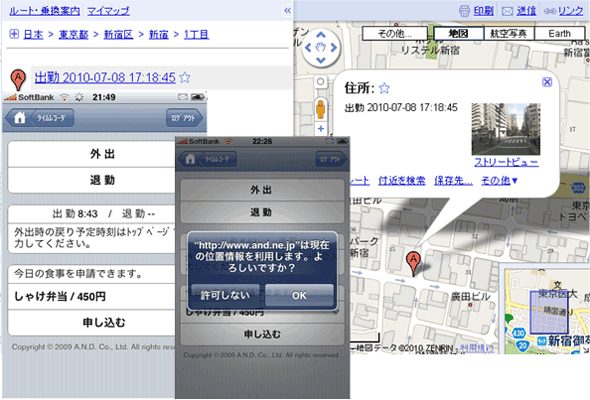Open the 東京都 breadcrumb link
This screenshot has height=400, width=590.
73,35
